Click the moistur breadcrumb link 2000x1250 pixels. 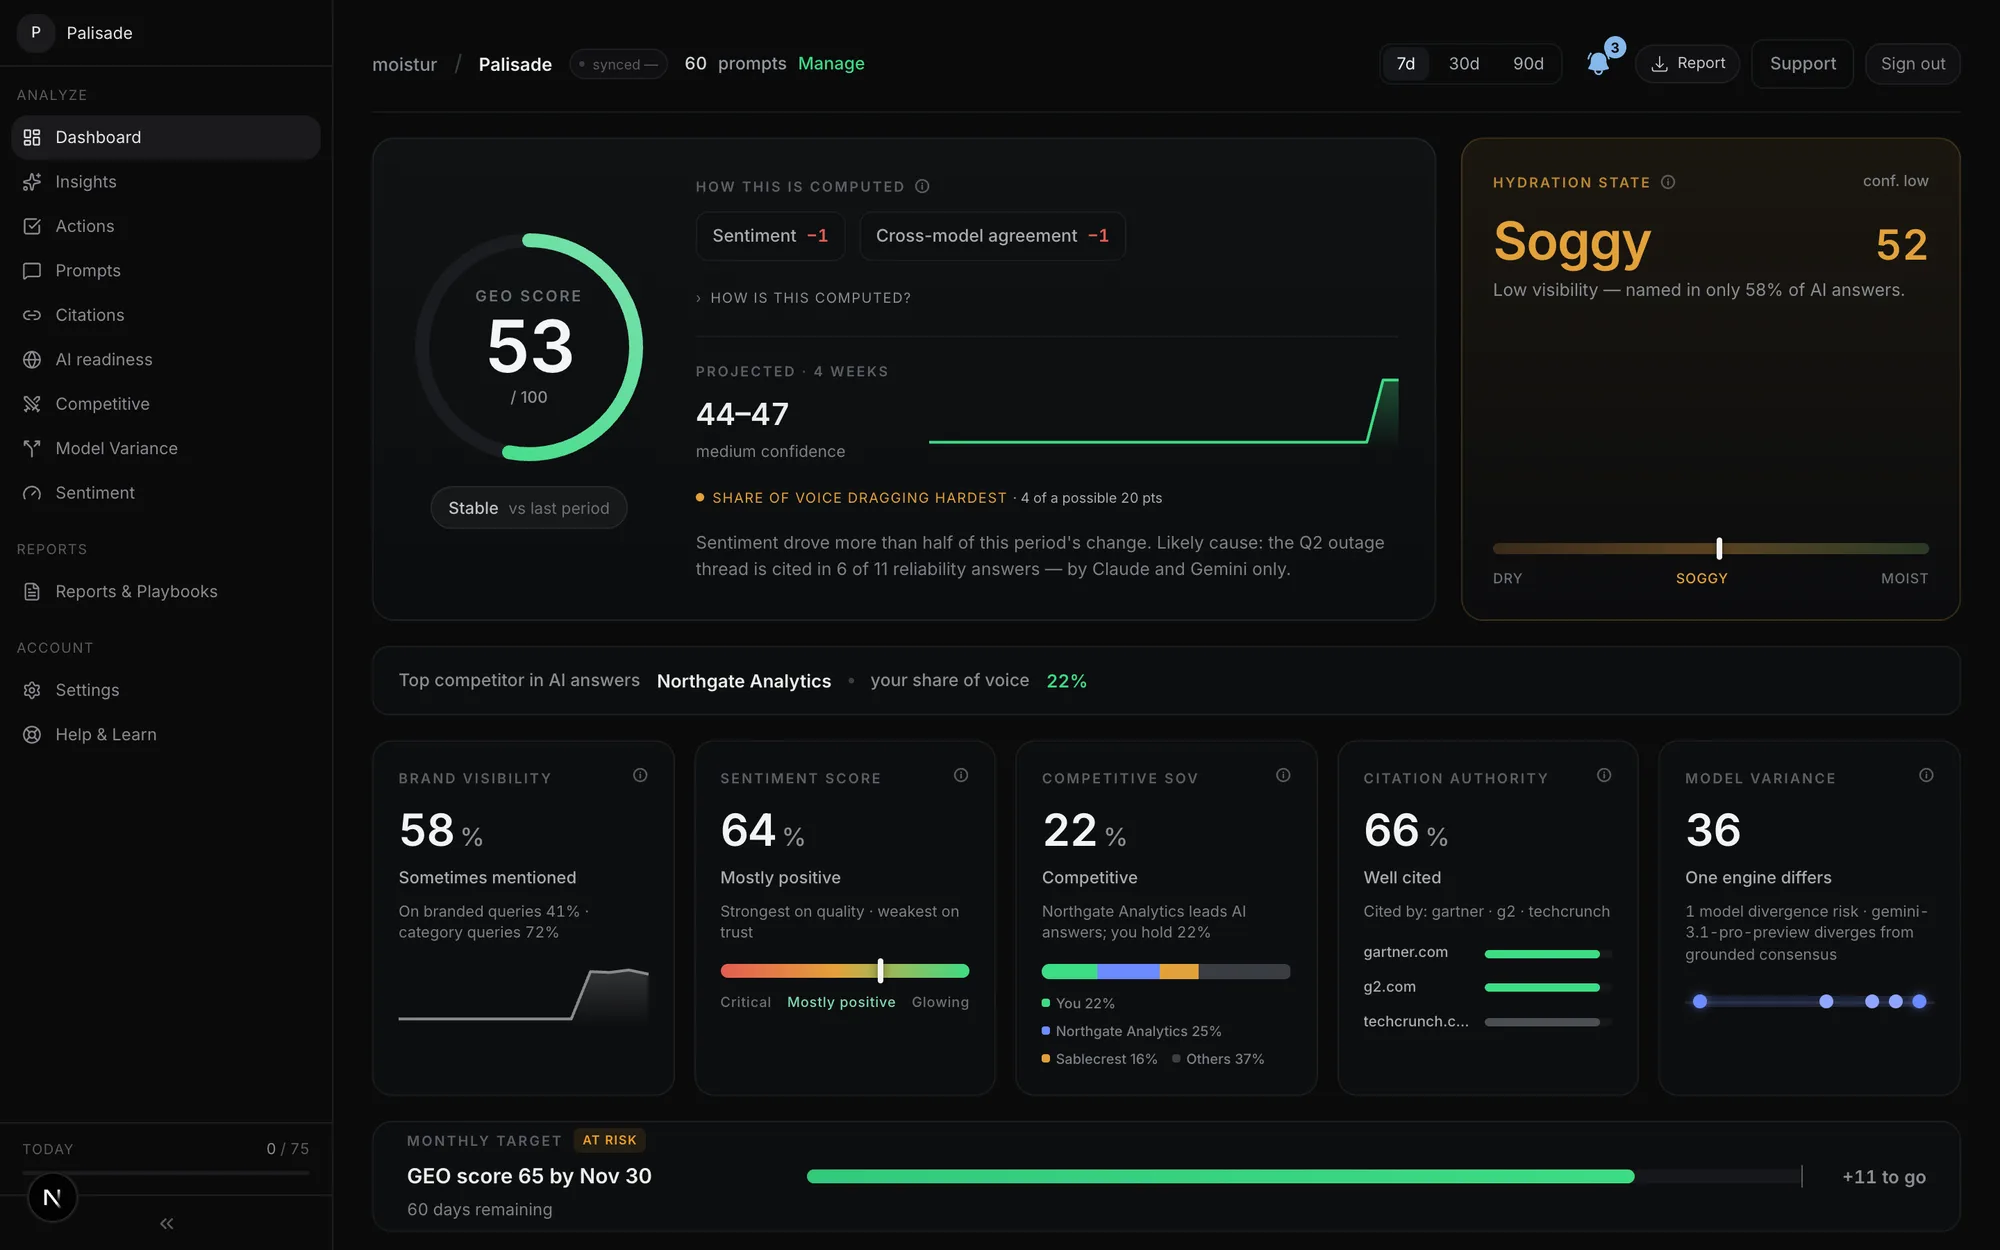coord(404,64)
